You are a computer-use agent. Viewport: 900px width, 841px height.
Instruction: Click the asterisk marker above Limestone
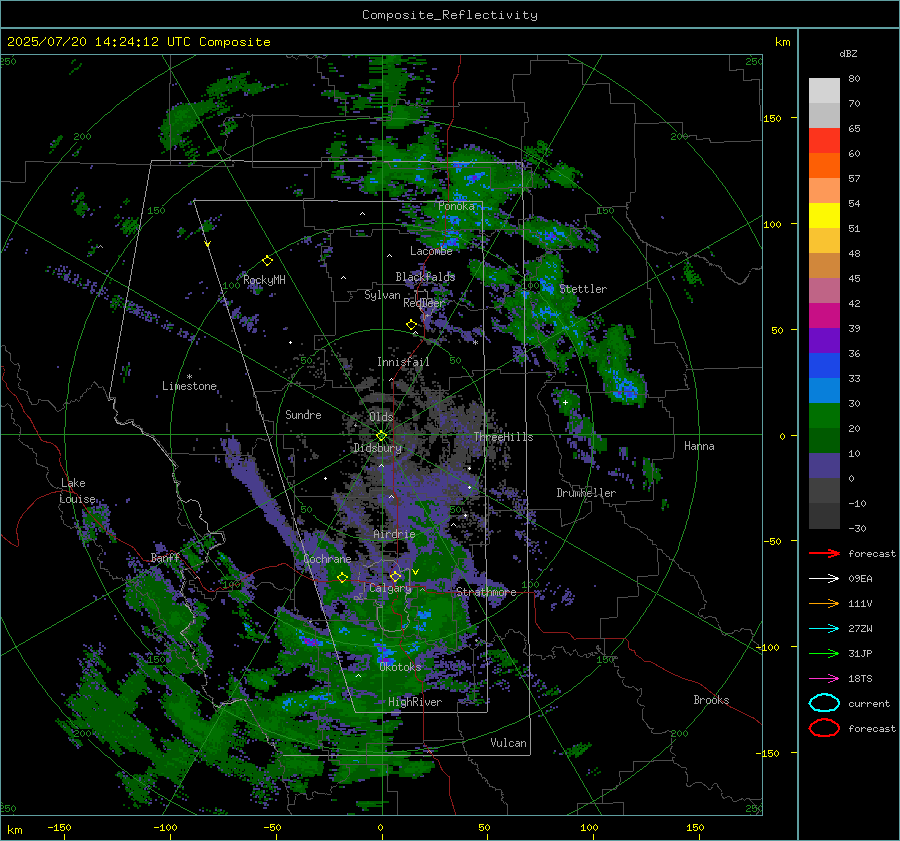click(189, 377)
